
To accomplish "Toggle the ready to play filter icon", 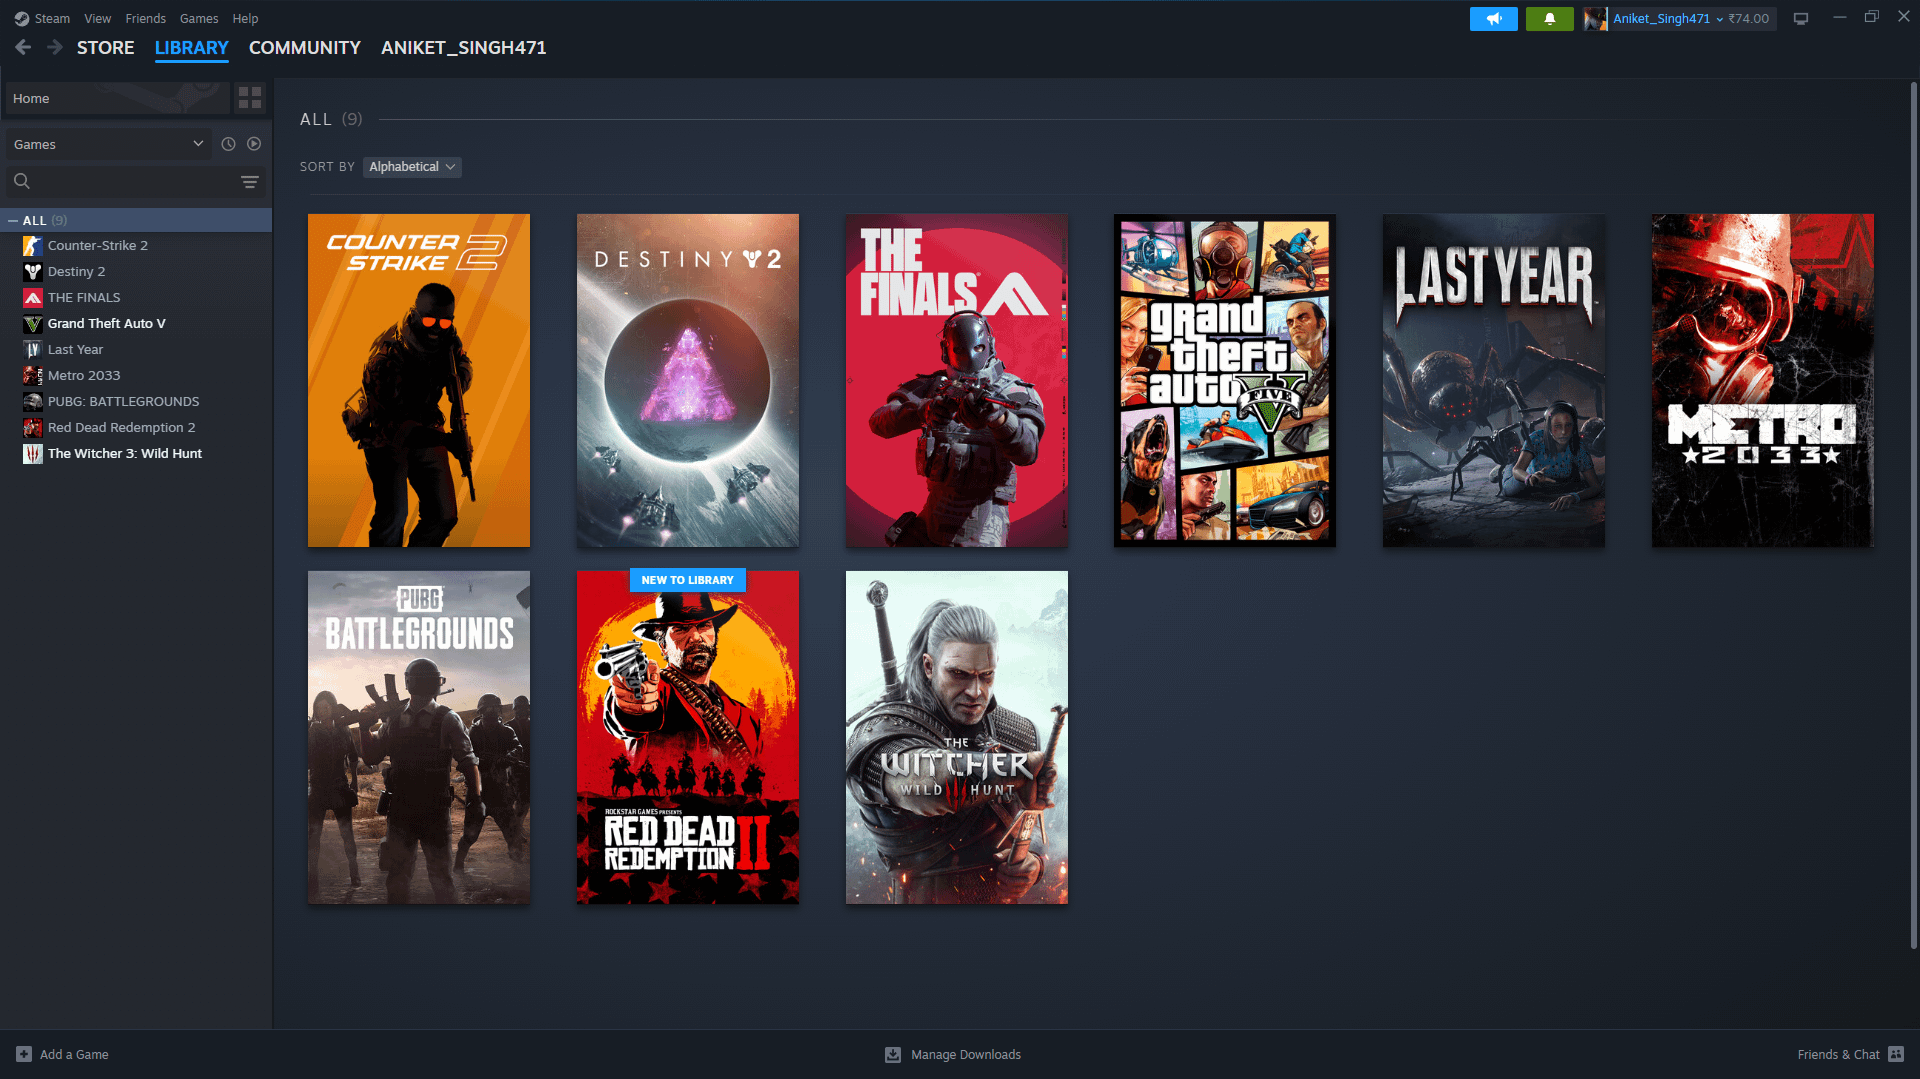I will pyautogui.click(x=254, y=144).
